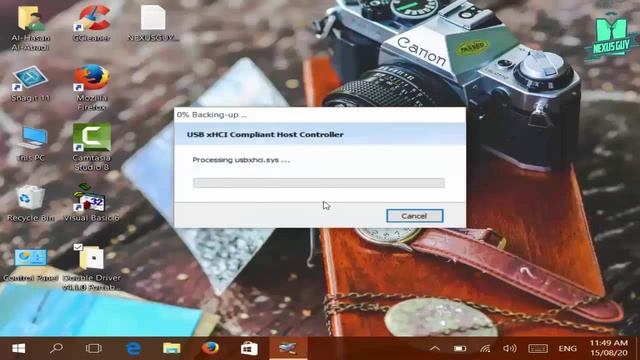Screen dimensions: 640x360
Task: Open touch keyboard tray icon
Action: coord(538,349)
